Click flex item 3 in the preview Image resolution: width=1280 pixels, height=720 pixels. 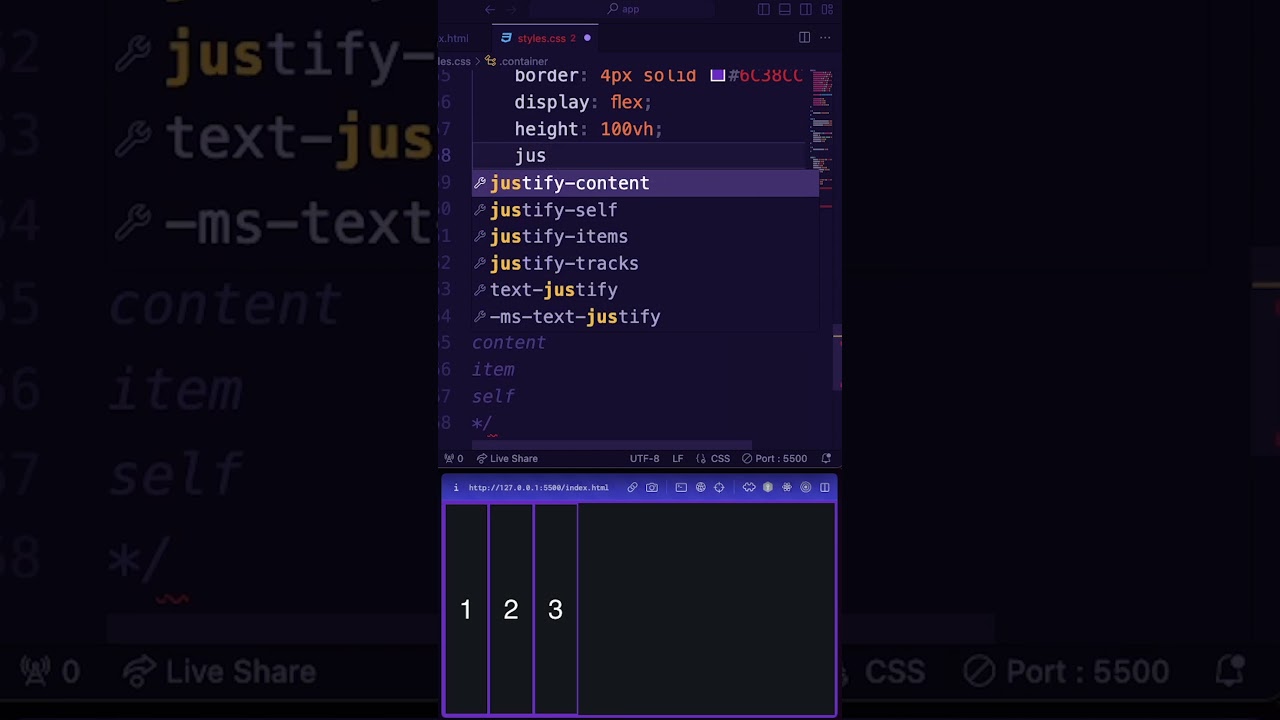point(556,609)
